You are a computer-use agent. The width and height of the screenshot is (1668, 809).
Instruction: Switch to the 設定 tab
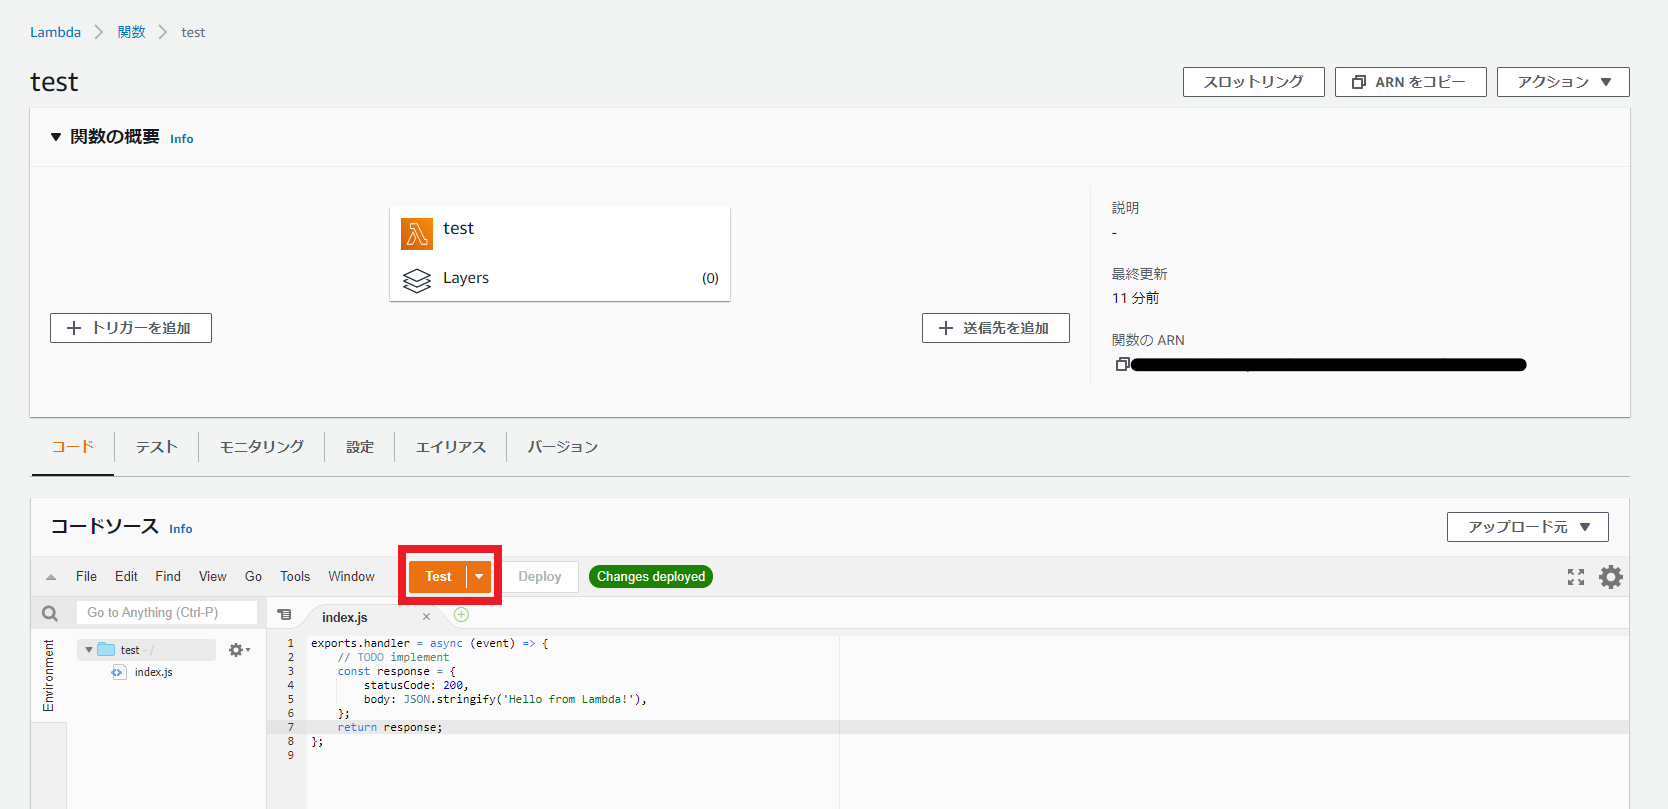tap(360, 447)
